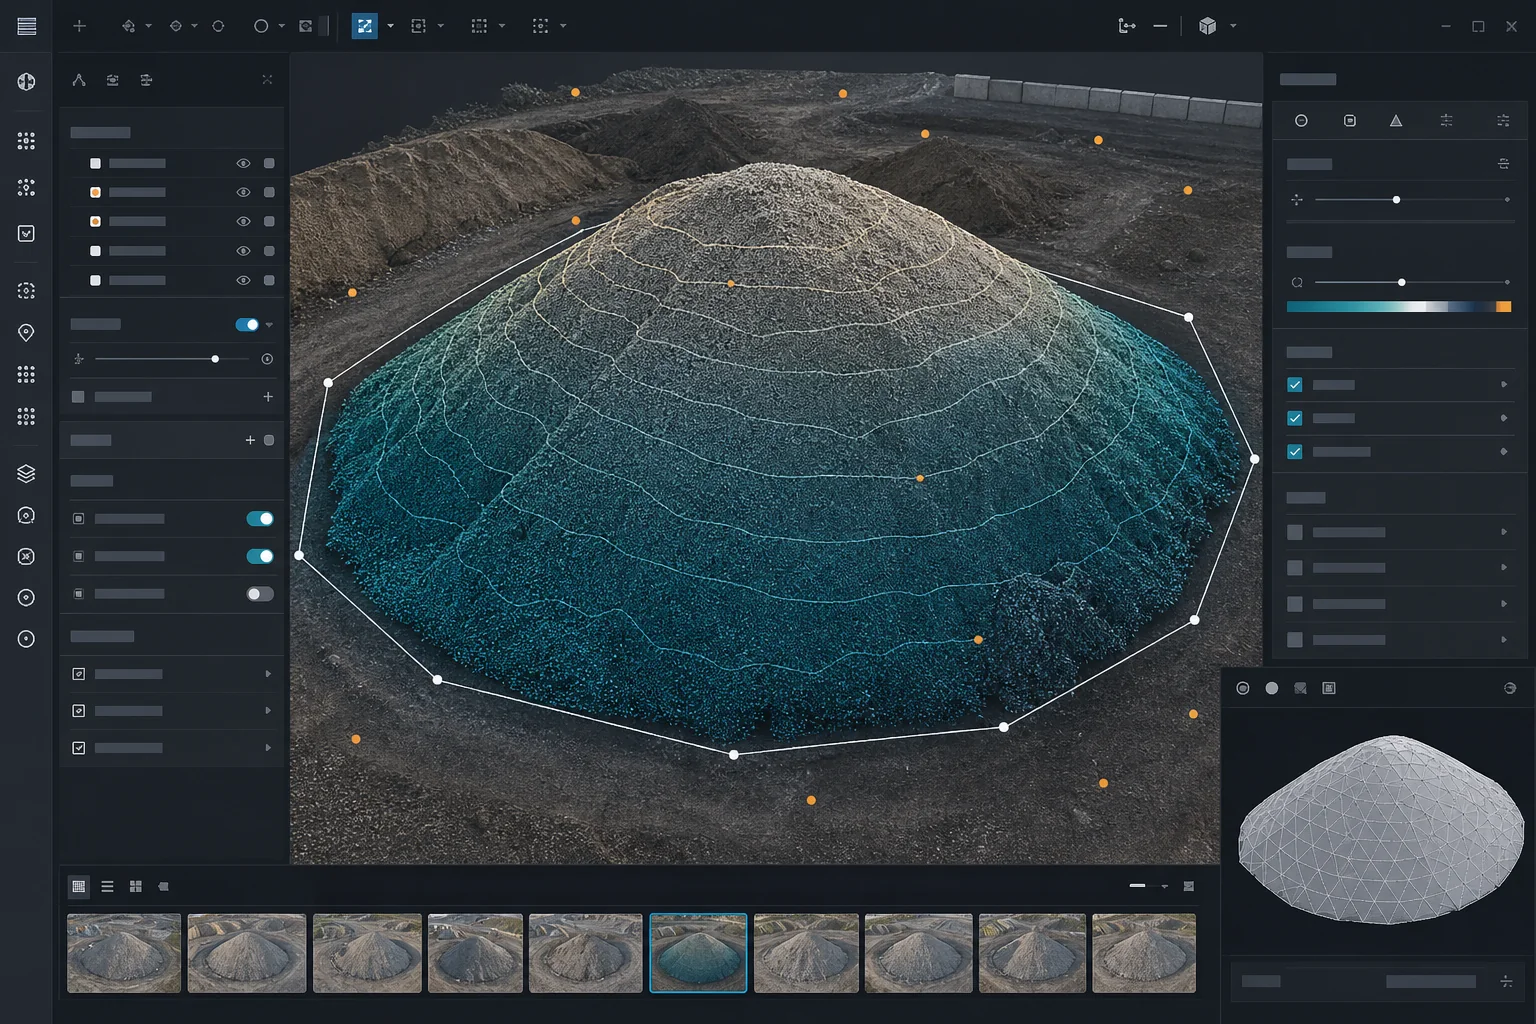Toggle eye visibility of the second layer row
1536x1024 pixels.
(x=243, y=192)
